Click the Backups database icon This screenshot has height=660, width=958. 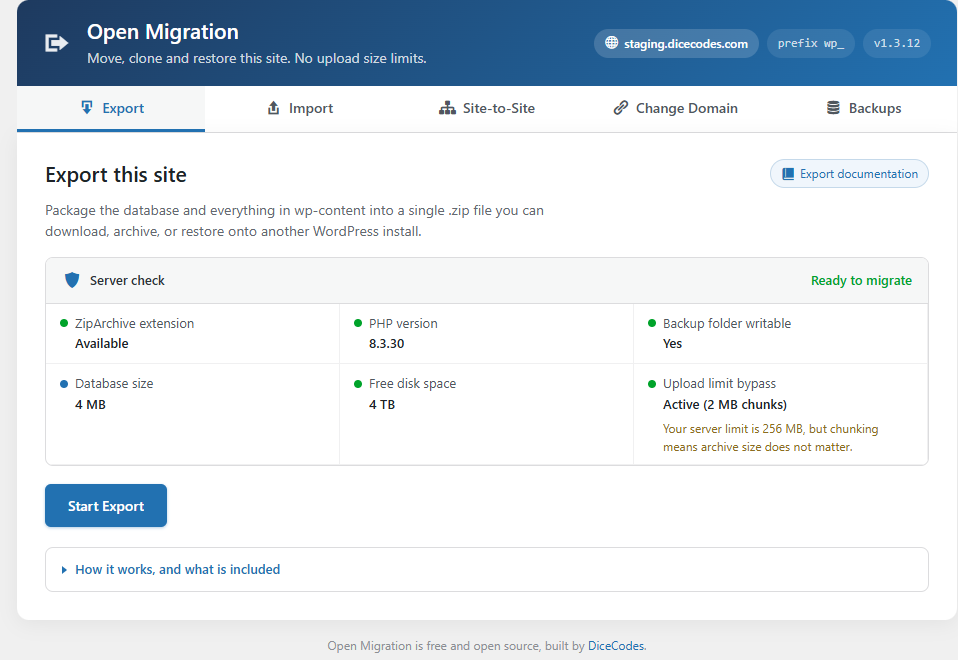click(x=833, y=108)
